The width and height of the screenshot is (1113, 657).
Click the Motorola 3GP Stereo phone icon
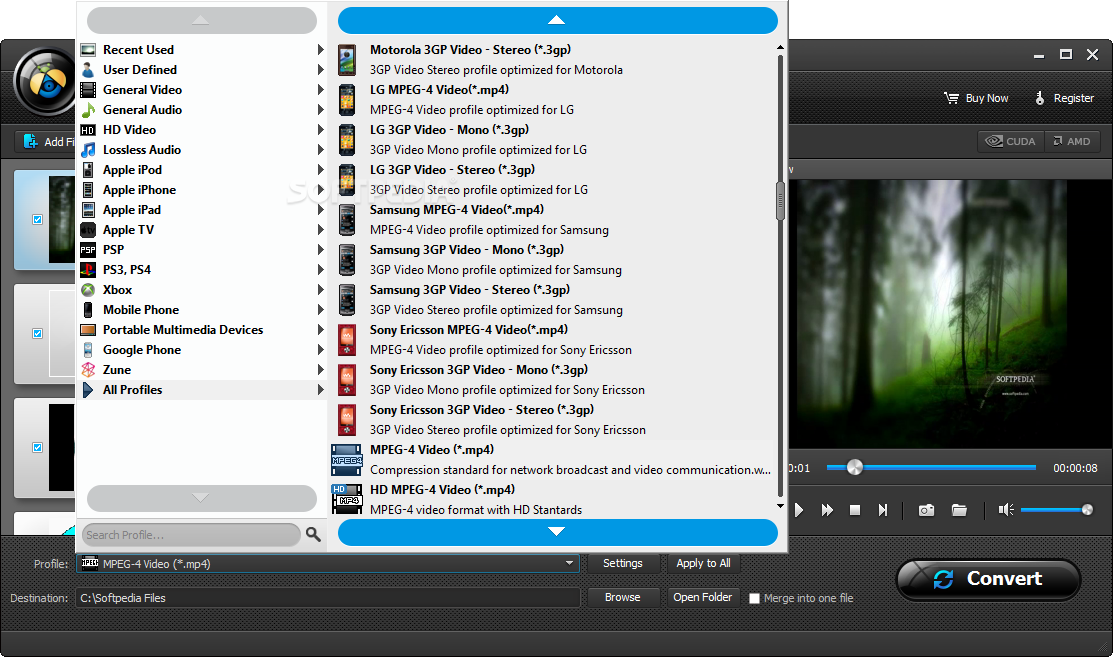point(346,60)
